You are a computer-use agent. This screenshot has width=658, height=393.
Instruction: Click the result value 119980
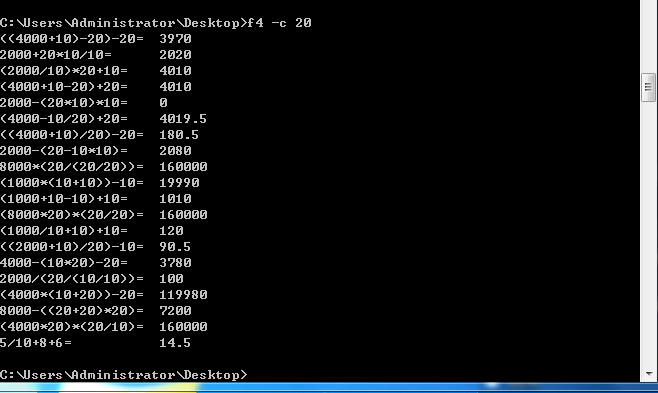[x=183, y=294]
